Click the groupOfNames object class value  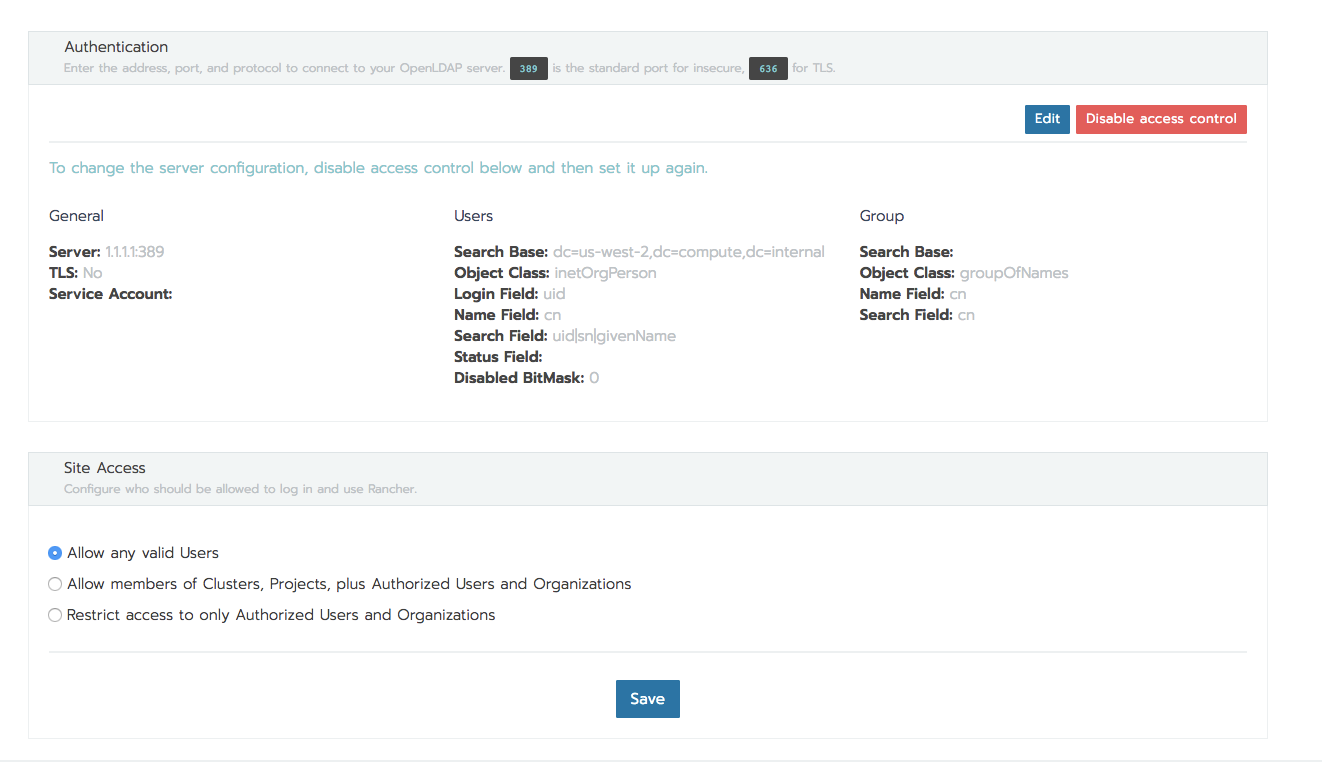pyautogui.click(x=1014, y=273)
